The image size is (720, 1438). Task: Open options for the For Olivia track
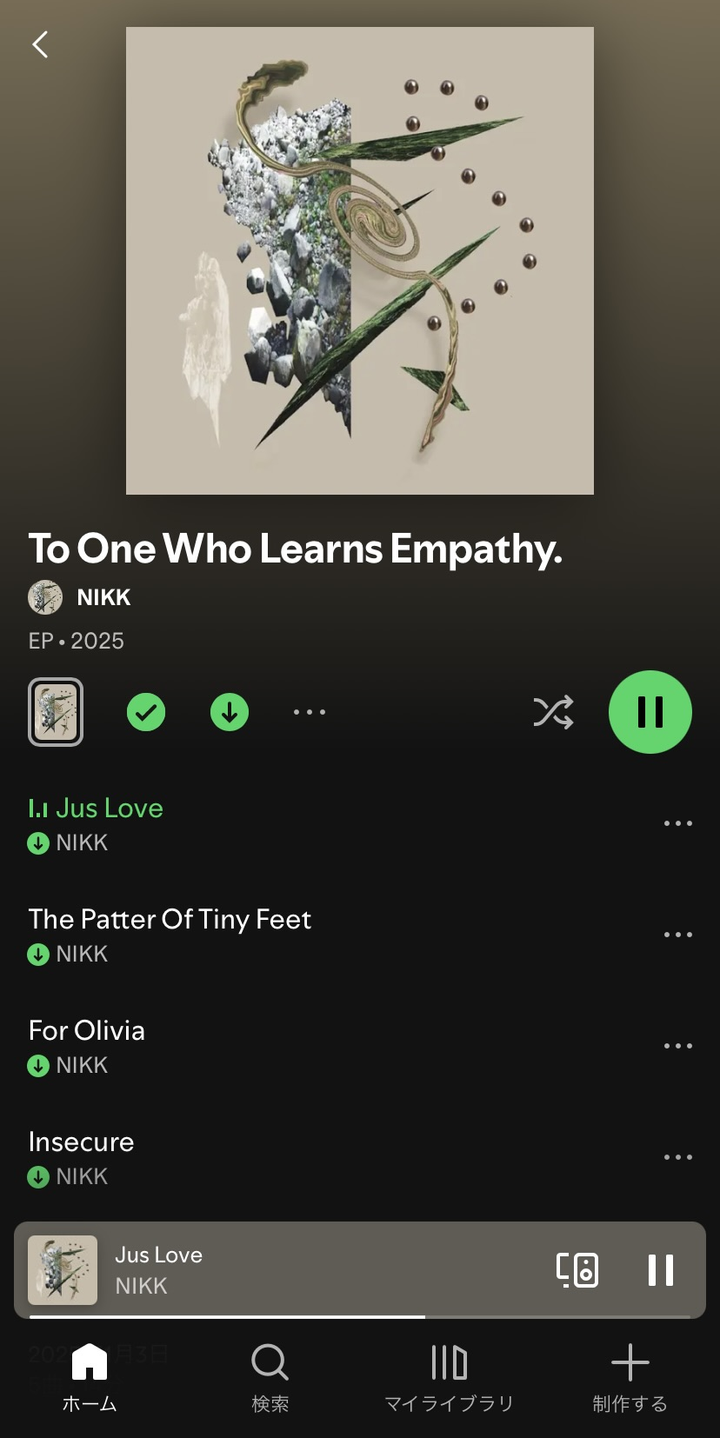(x=678, y=1046)
